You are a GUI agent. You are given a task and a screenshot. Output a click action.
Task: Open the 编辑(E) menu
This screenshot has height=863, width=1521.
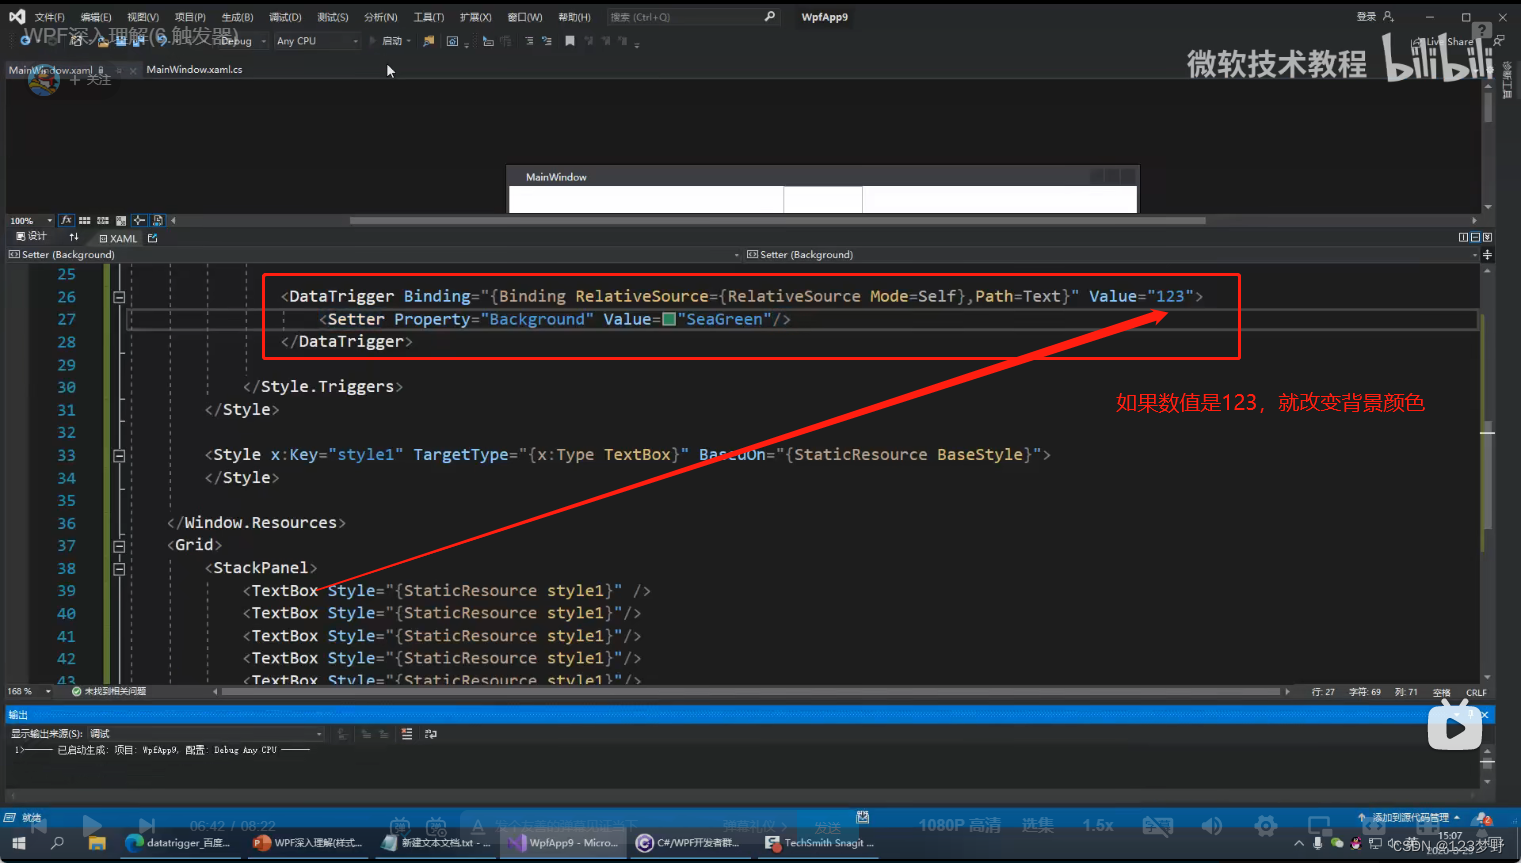[96, 17]
